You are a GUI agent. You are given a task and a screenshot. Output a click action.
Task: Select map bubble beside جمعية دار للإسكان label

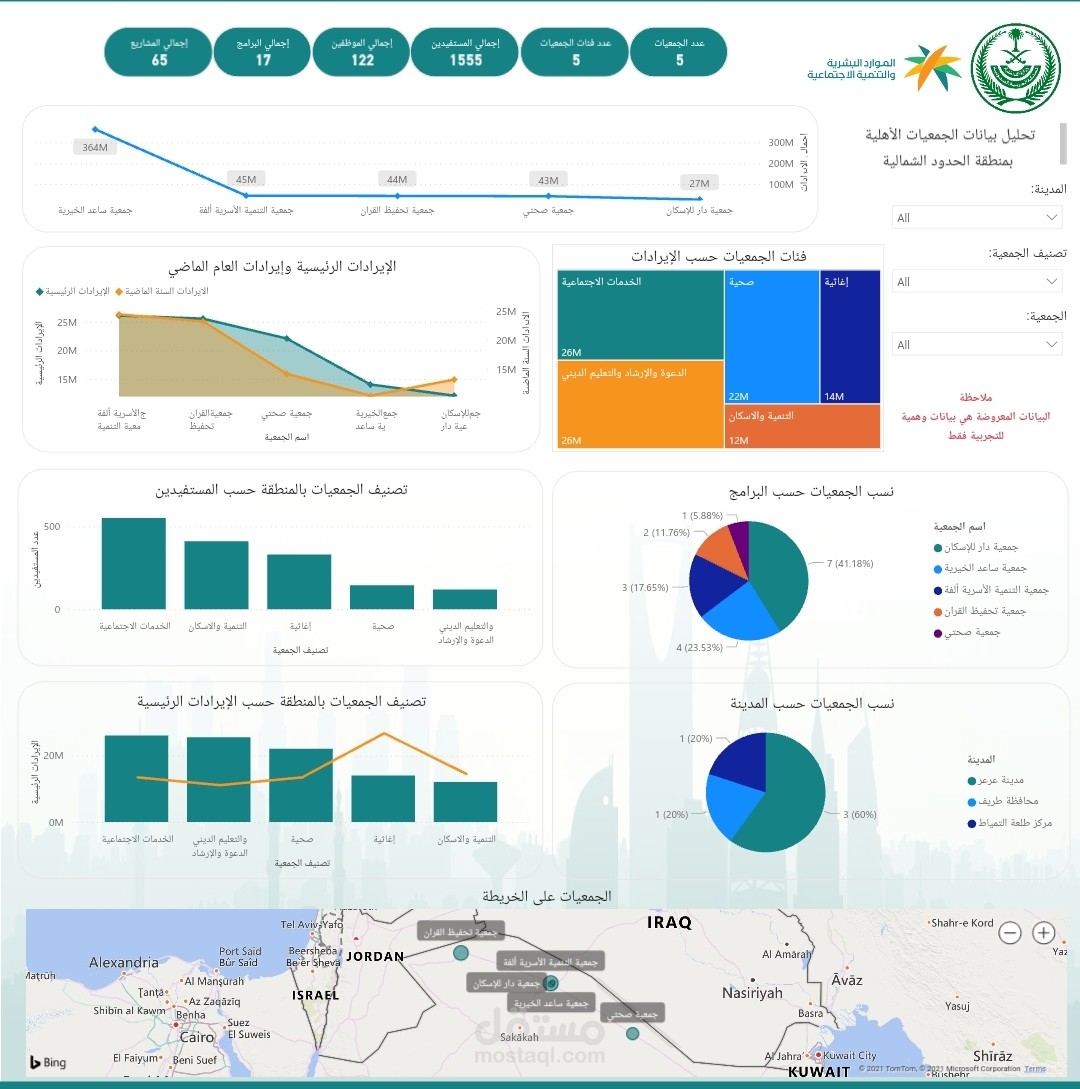[551, 983]
